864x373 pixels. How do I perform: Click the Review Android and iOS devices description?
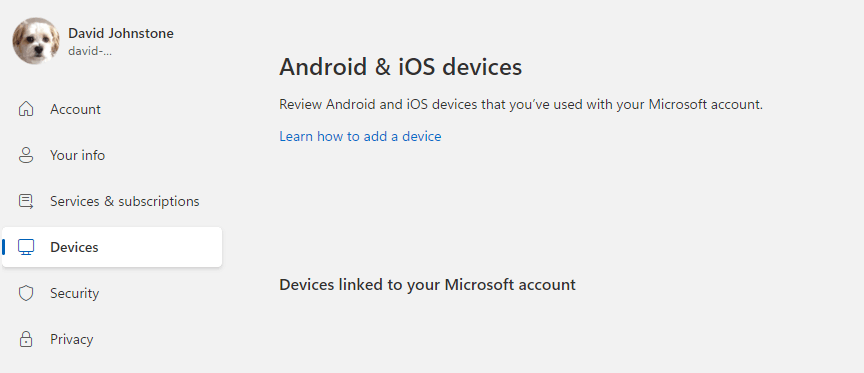521,105
